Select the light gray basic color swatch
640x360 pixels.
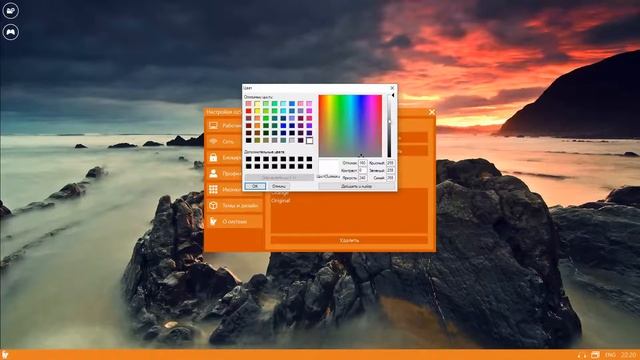(292, 140)
